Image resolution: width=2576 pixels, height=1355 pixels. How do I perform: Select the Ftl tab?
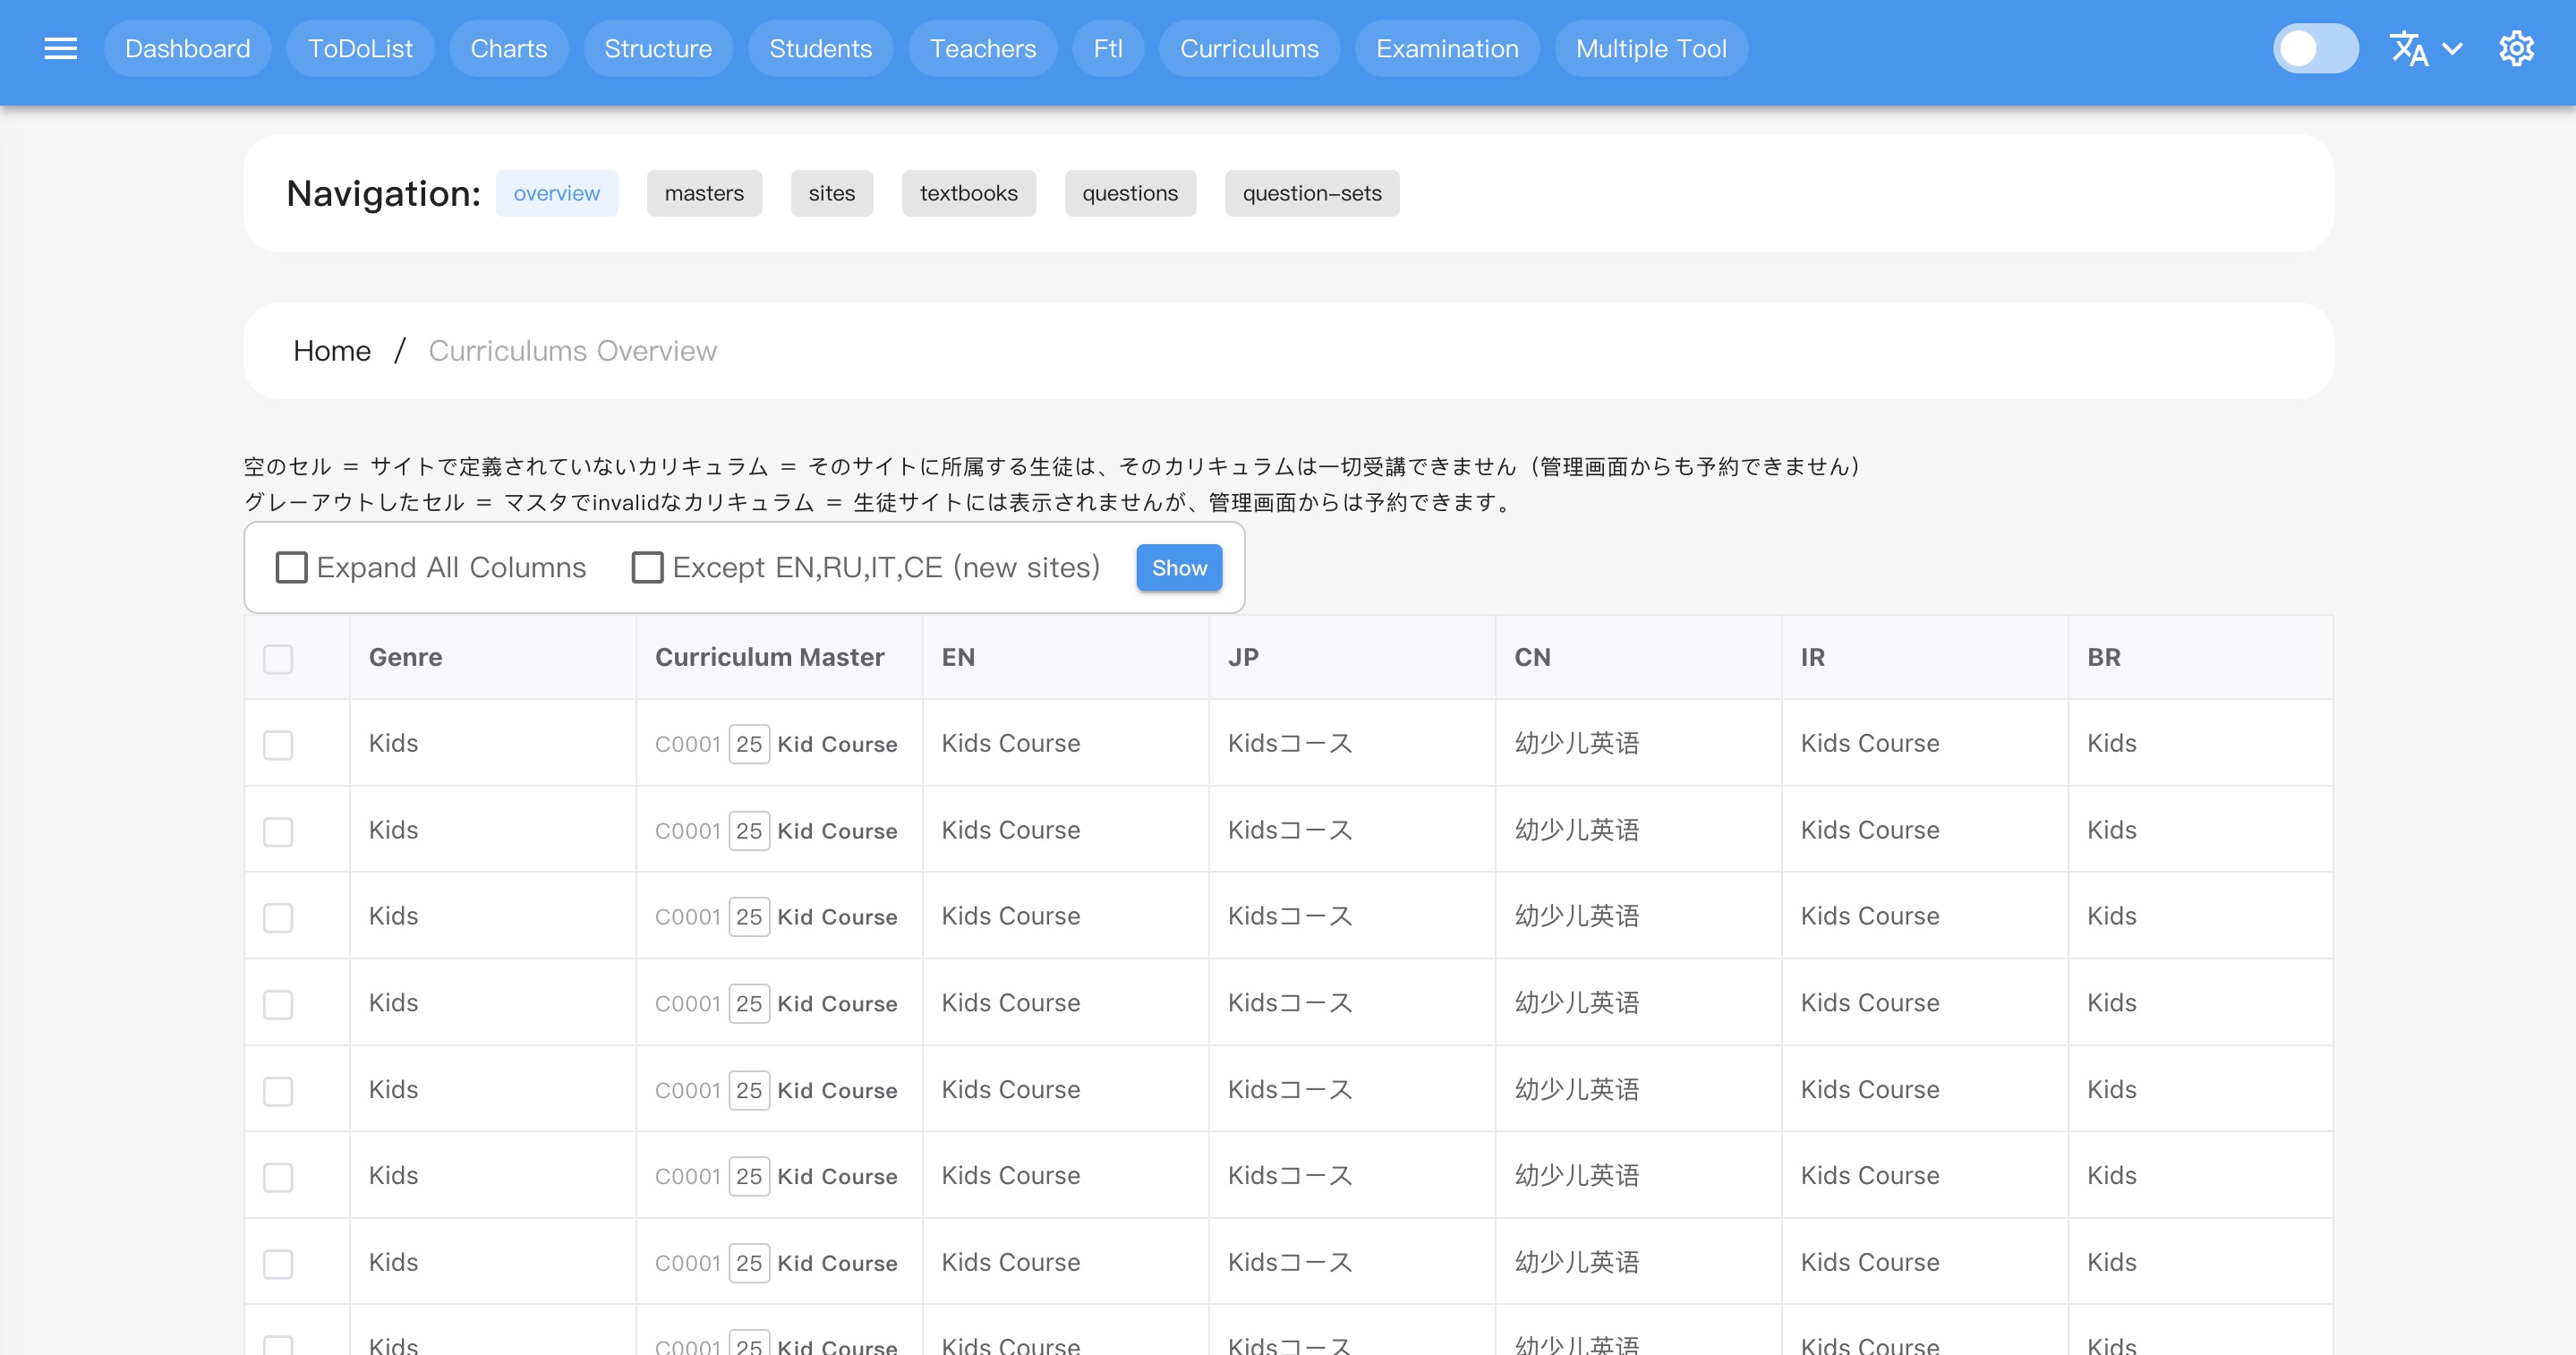[x=1108, y=48]
